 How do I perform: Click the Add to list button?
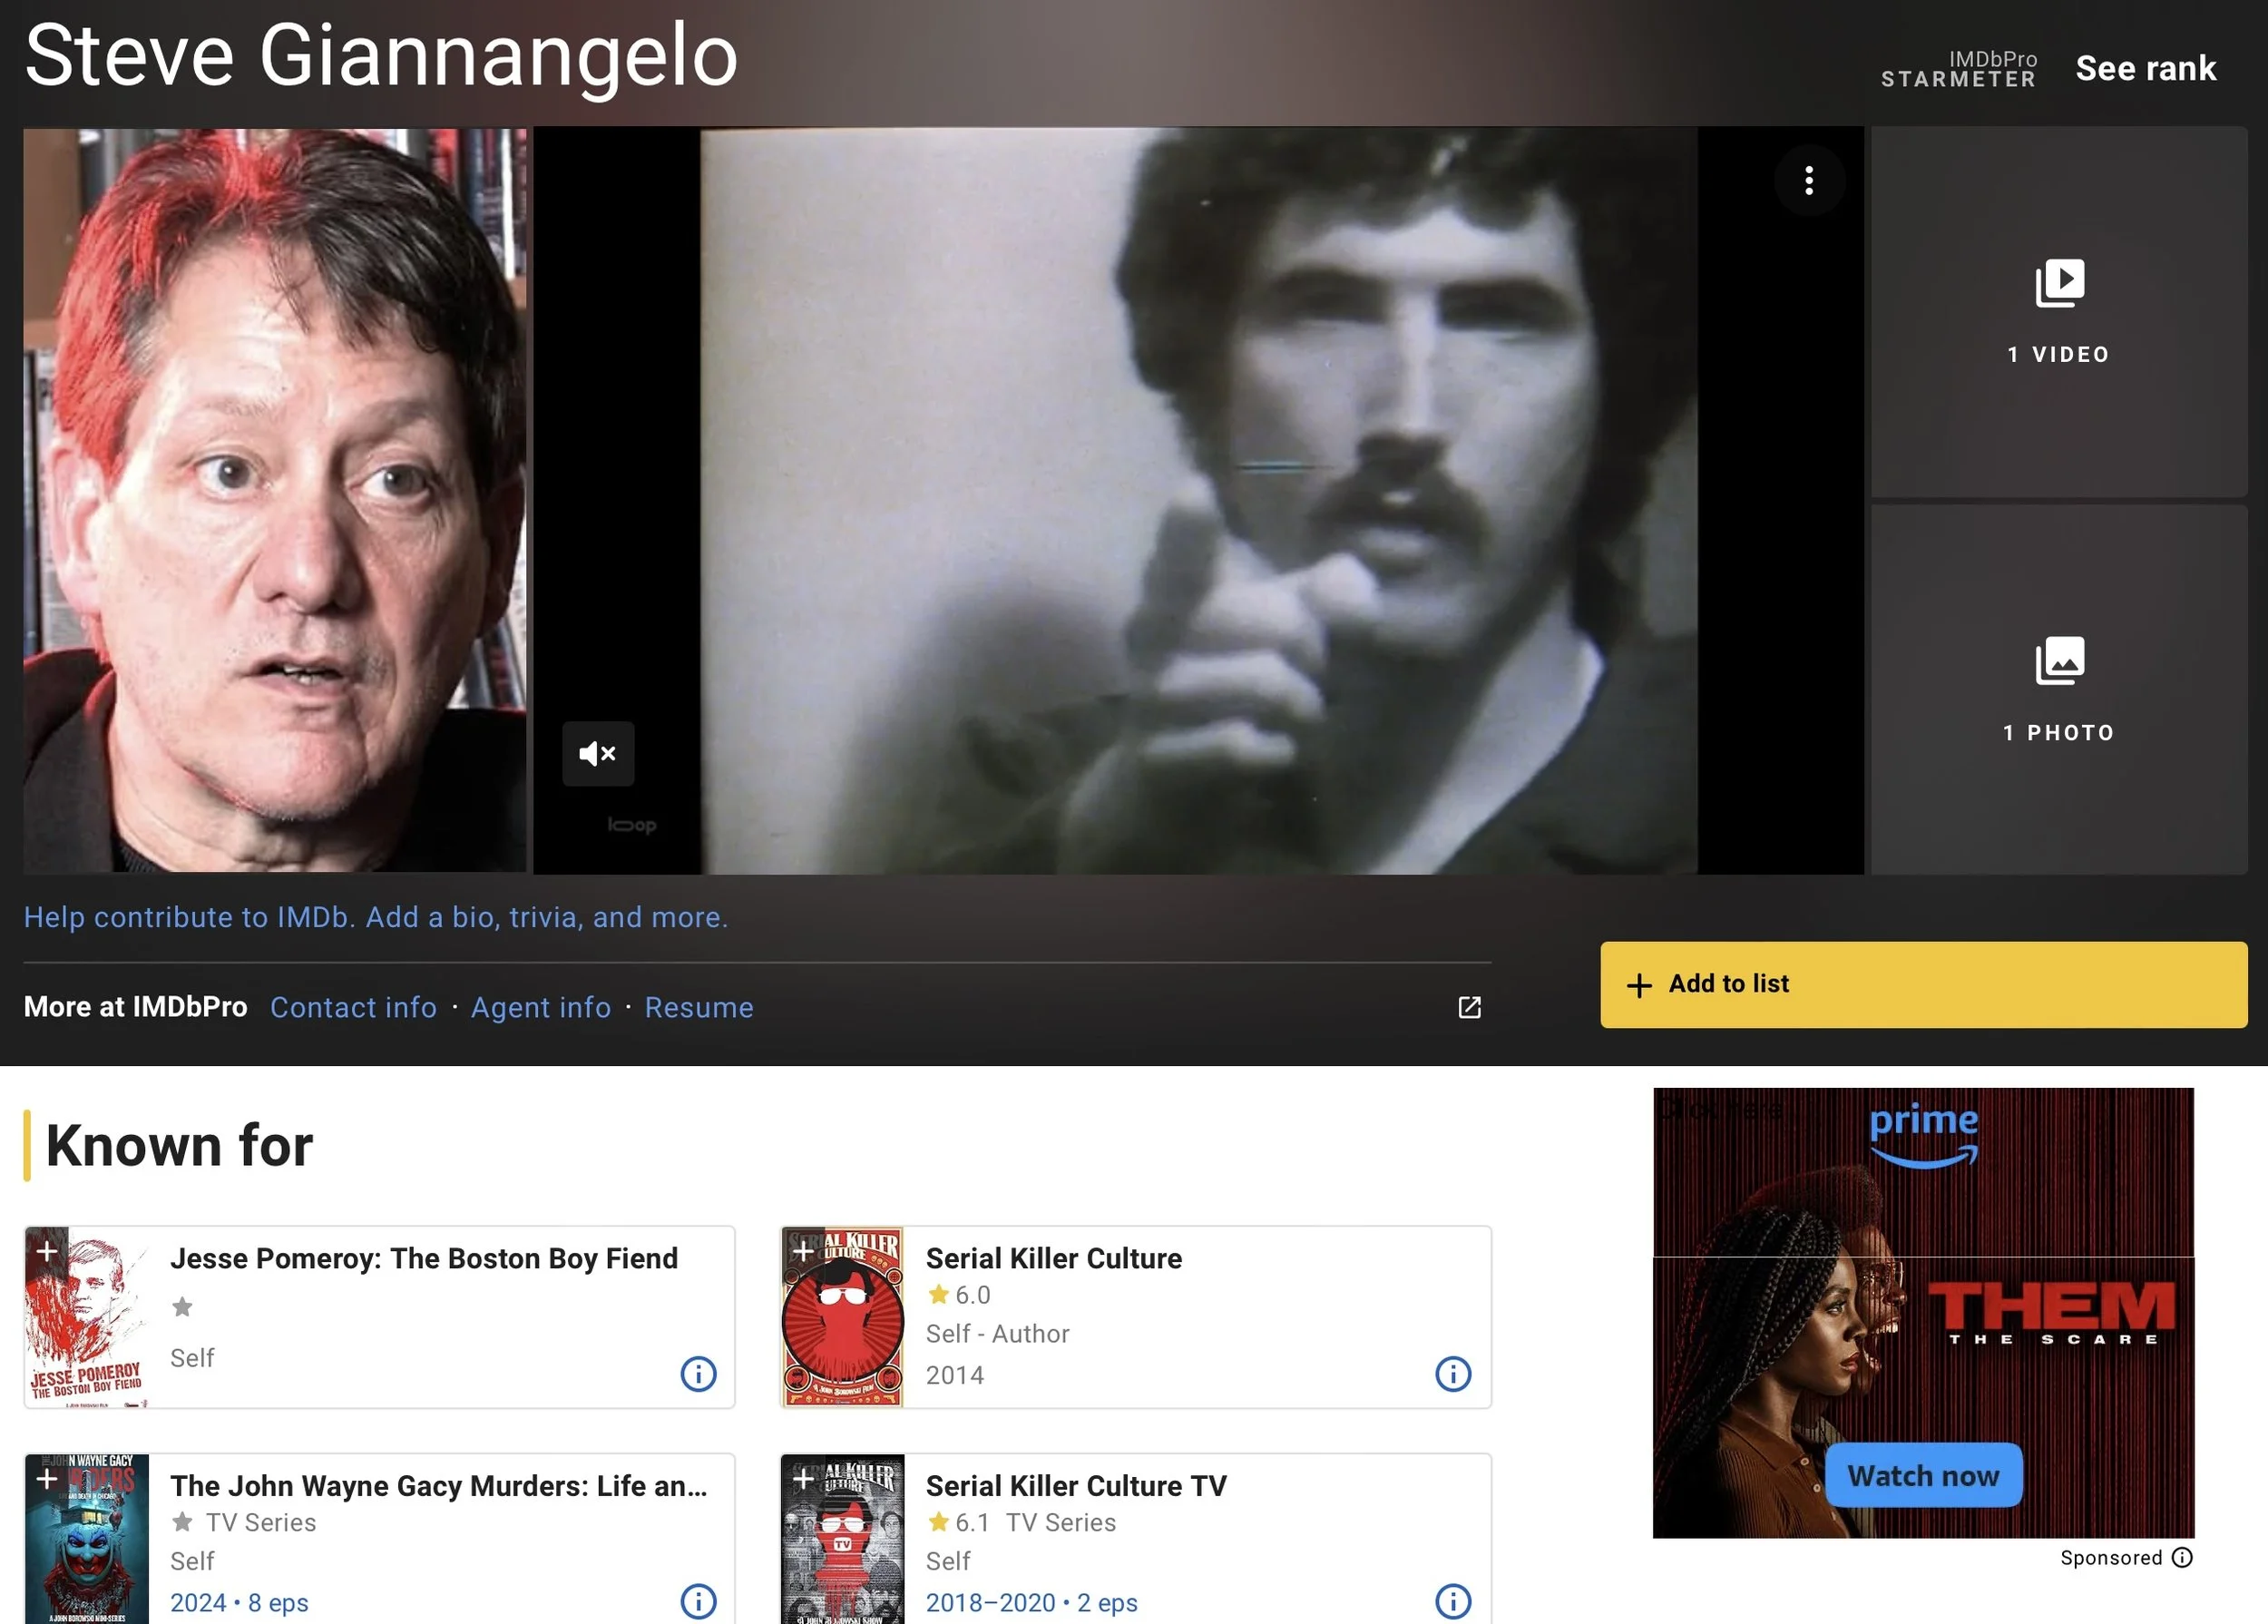(x=1922, y=984)
